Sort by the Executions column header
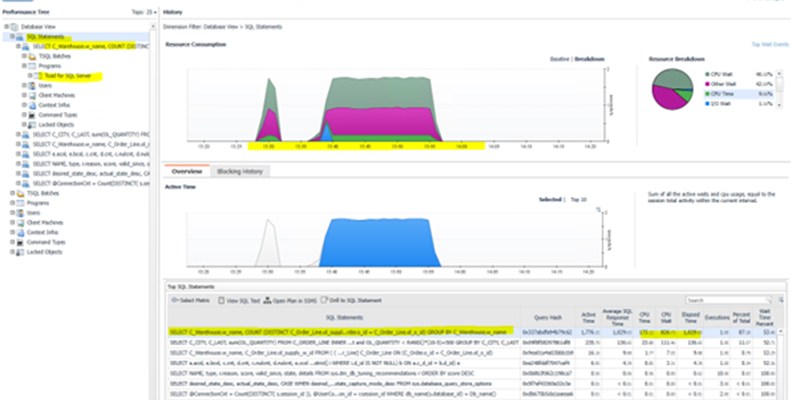 click(x=716, y=317)
